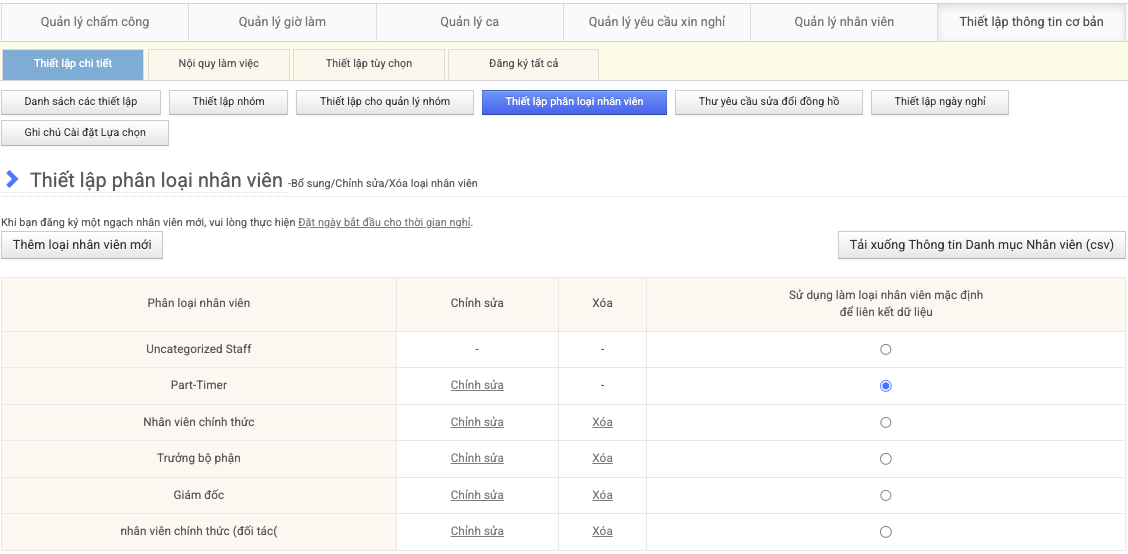Select Uncategorized Staff as default radio button
1128x554 pixels.
click(x=885, y=350)
